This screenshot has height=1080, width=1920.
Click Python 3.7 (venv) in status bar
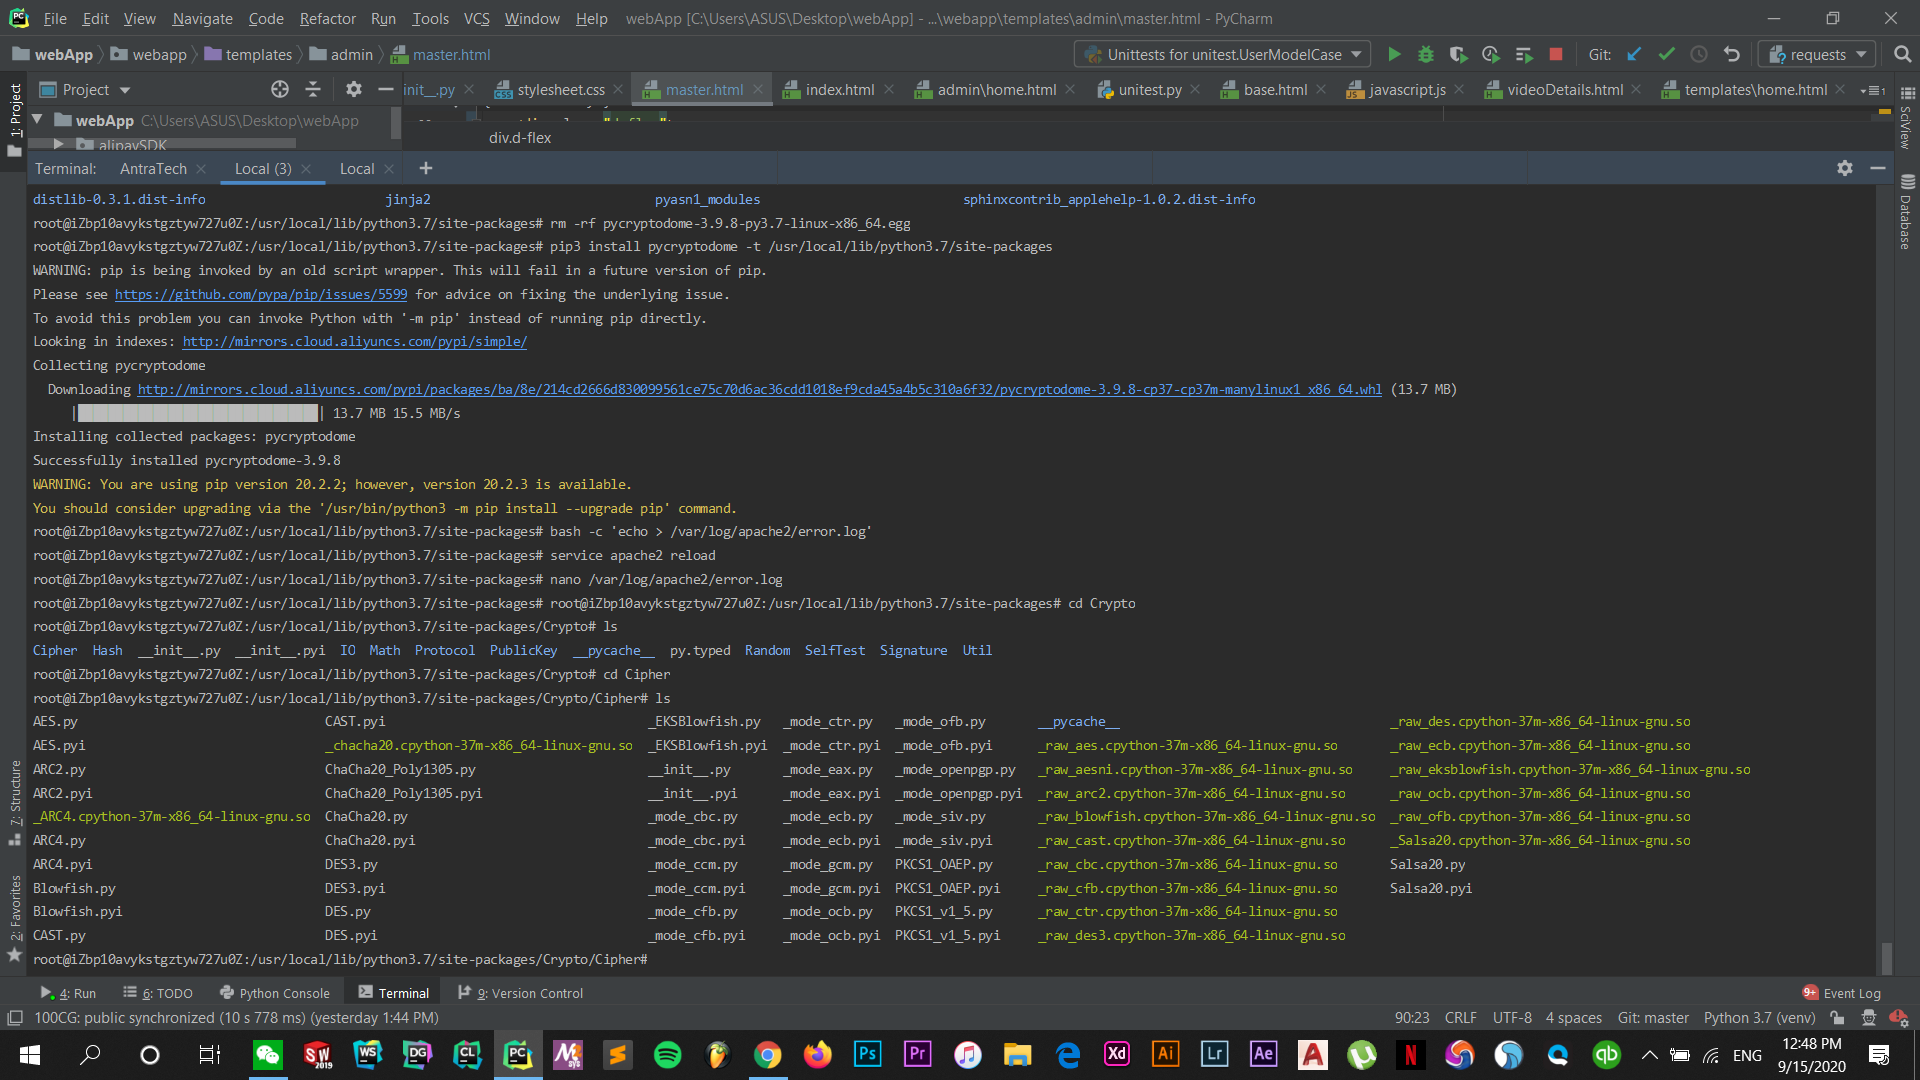click(x=1758, y=1017)
